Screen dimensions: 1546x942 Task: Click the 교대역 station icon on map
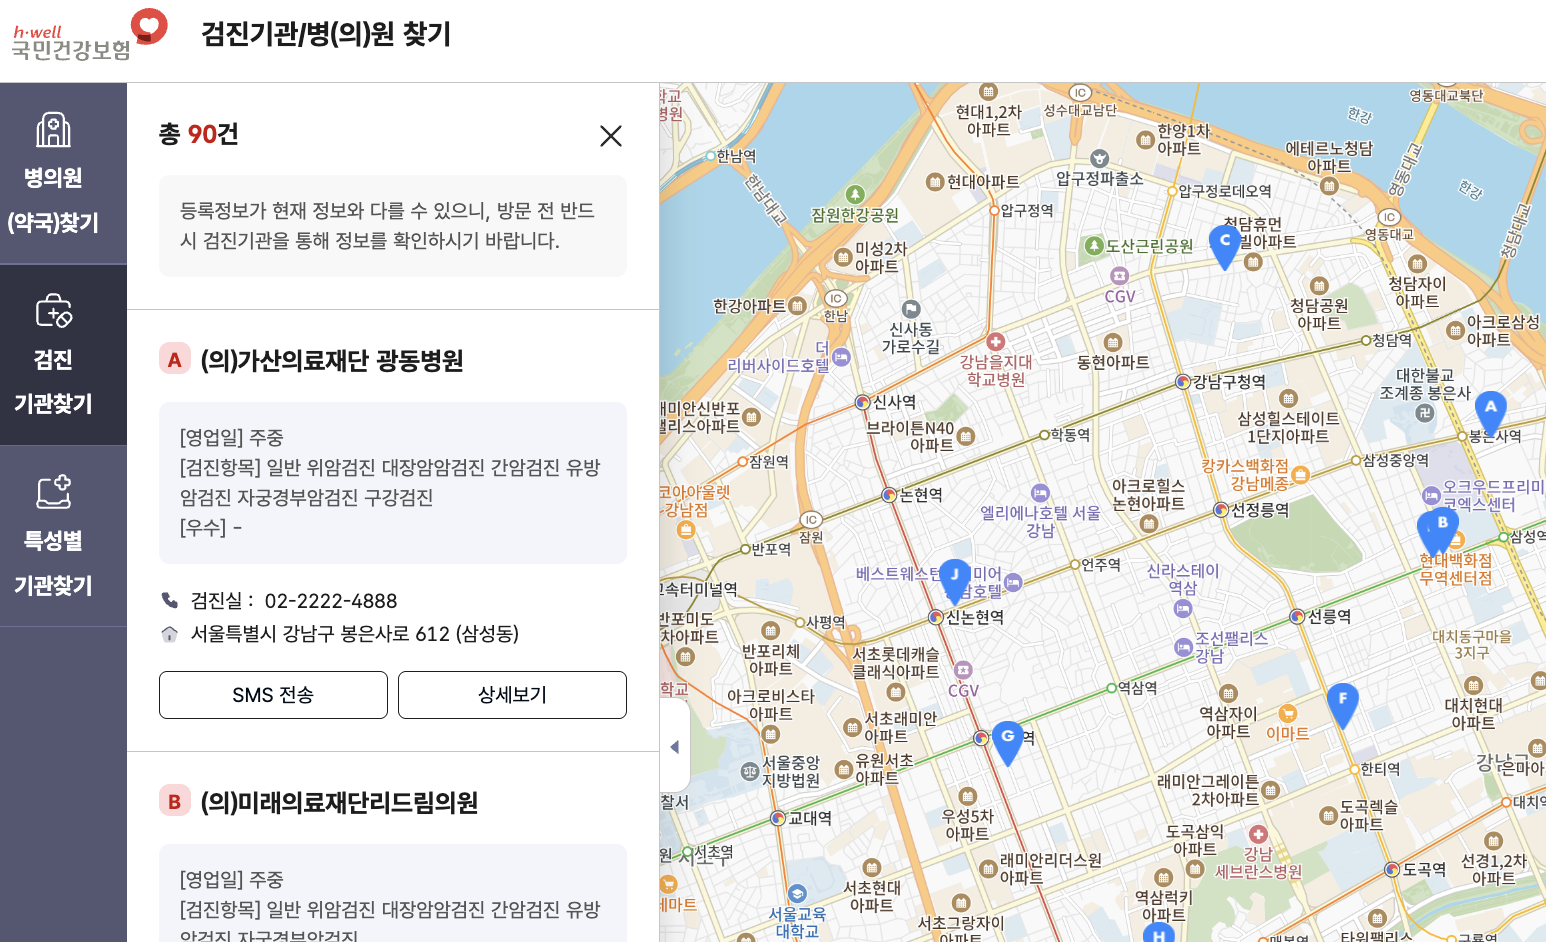[x=778, y=818]
